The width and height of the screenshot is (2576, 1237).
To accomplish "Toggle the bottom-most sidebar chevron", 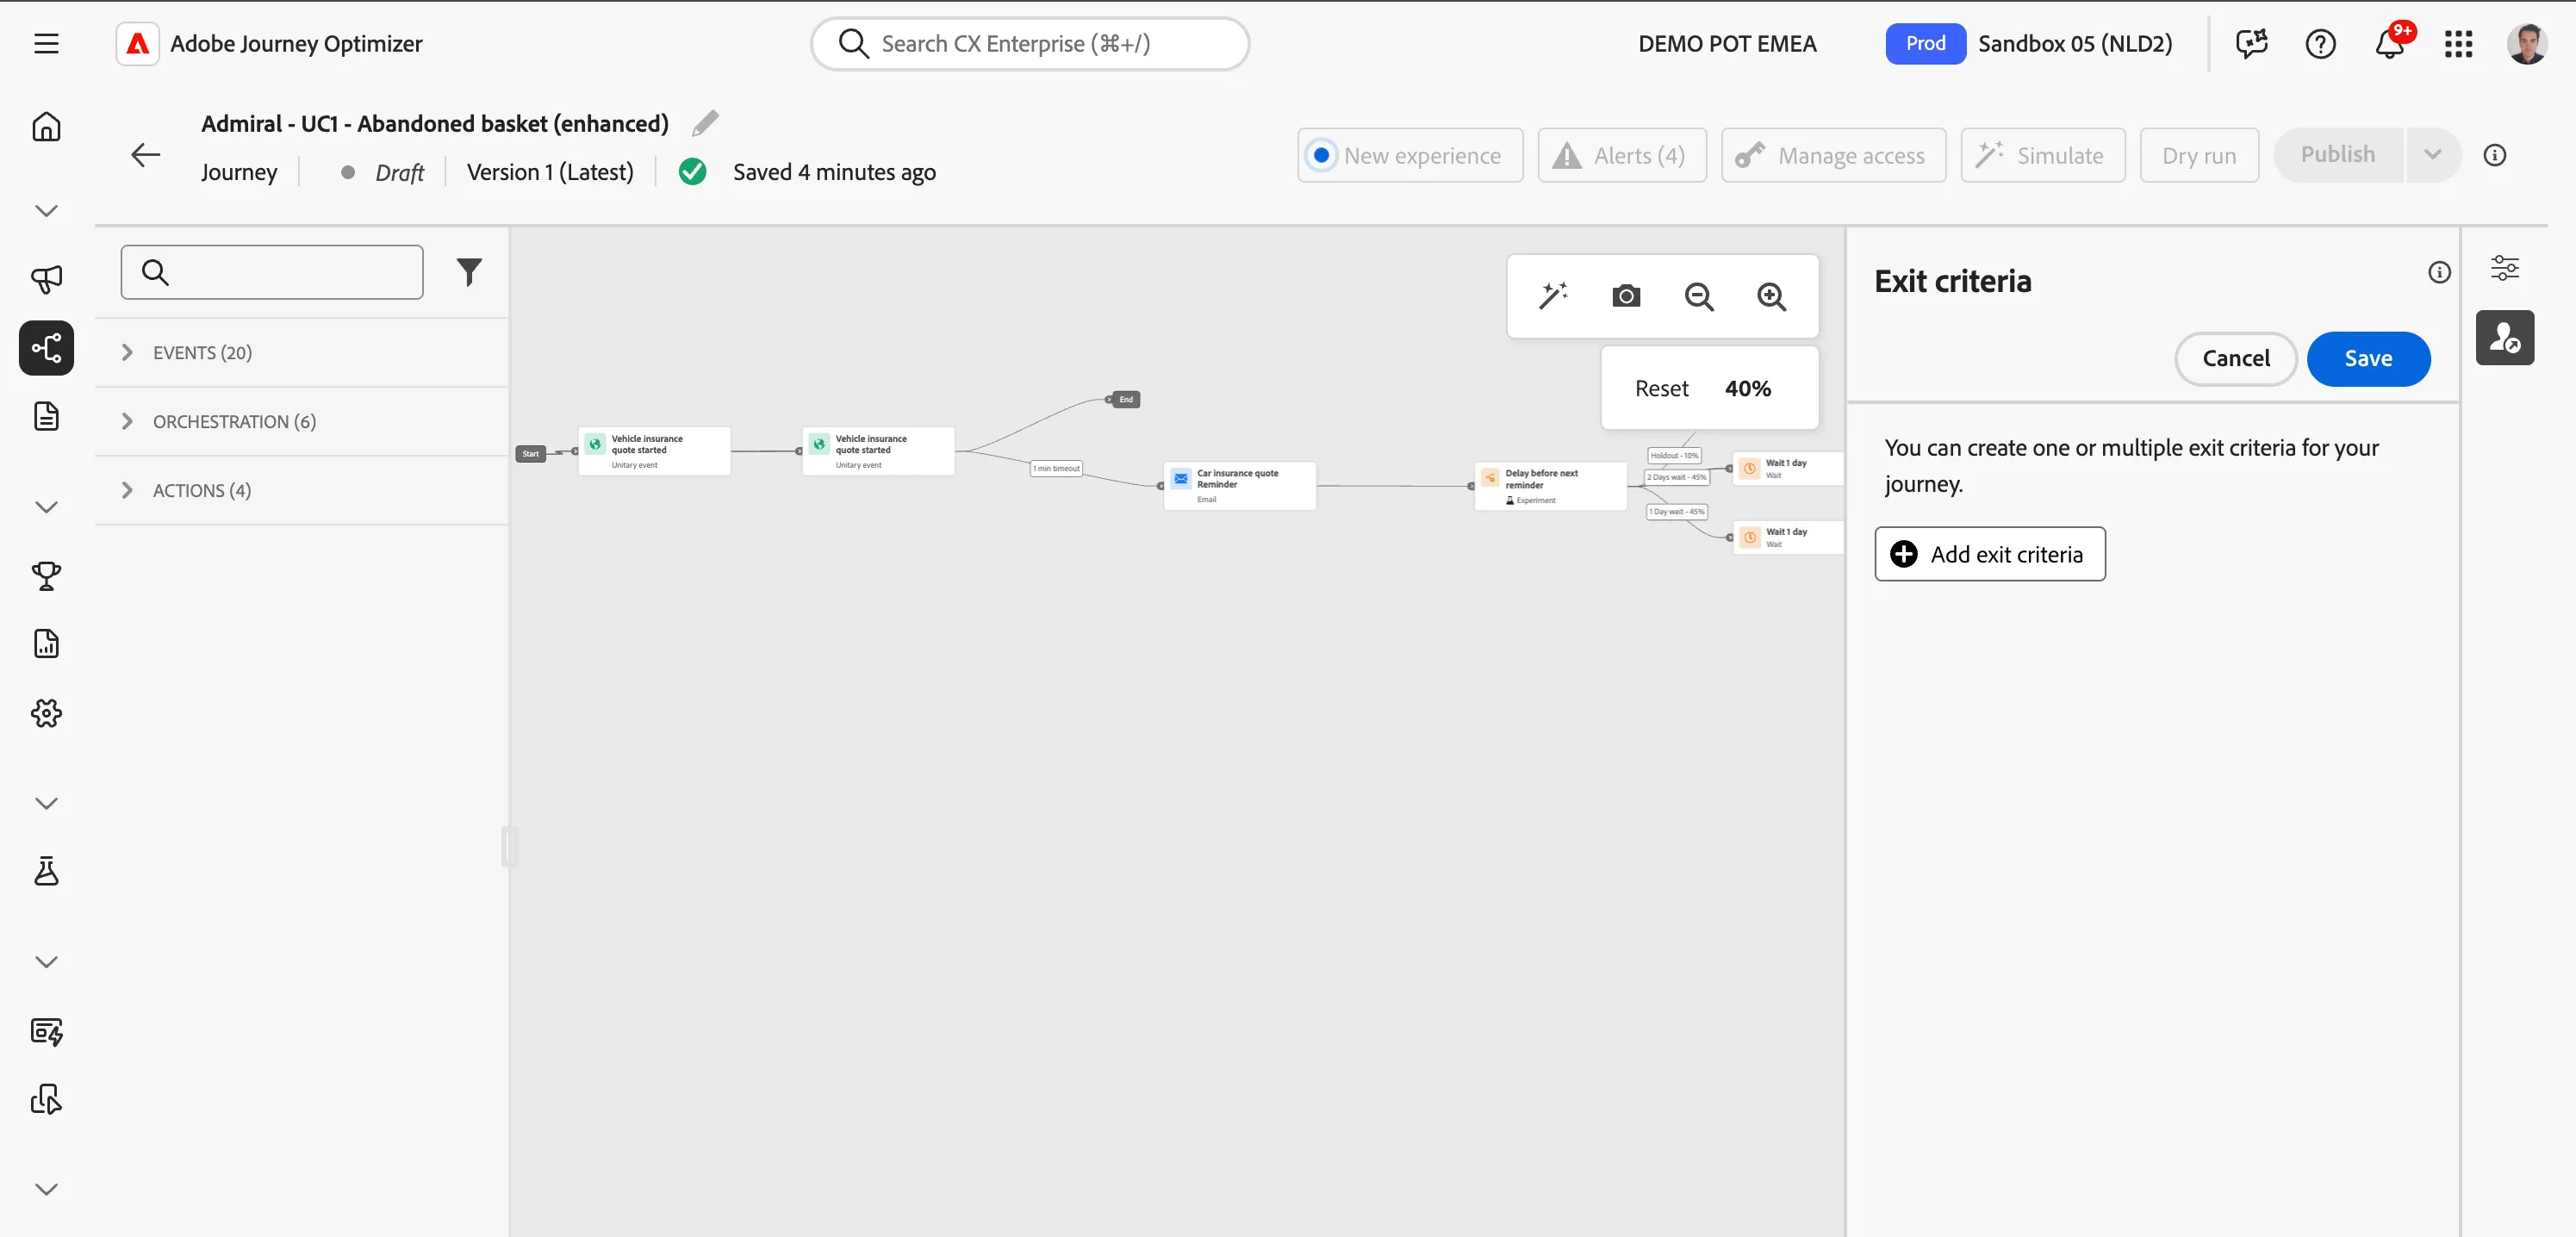I will pos(46,1188).
